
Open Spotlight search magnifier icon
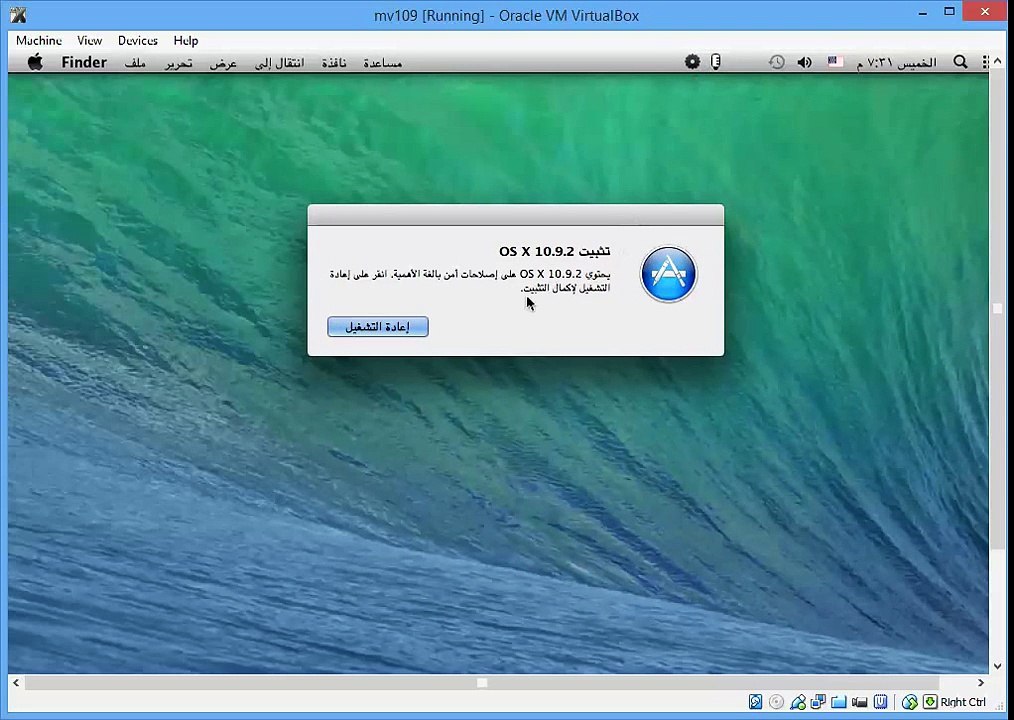click(960, 62)
